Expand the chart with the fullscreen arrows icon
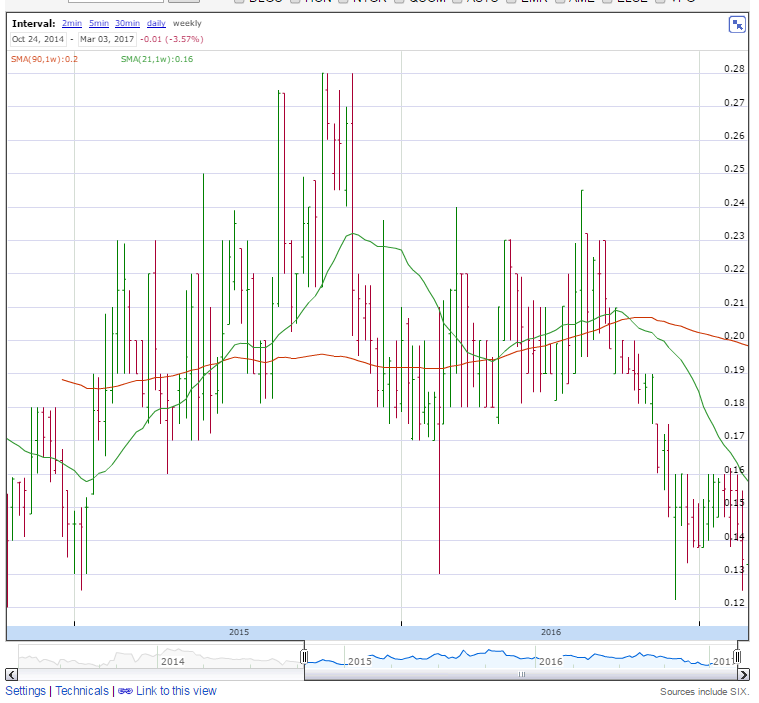The image size is (759, 703). click(737, 24)
